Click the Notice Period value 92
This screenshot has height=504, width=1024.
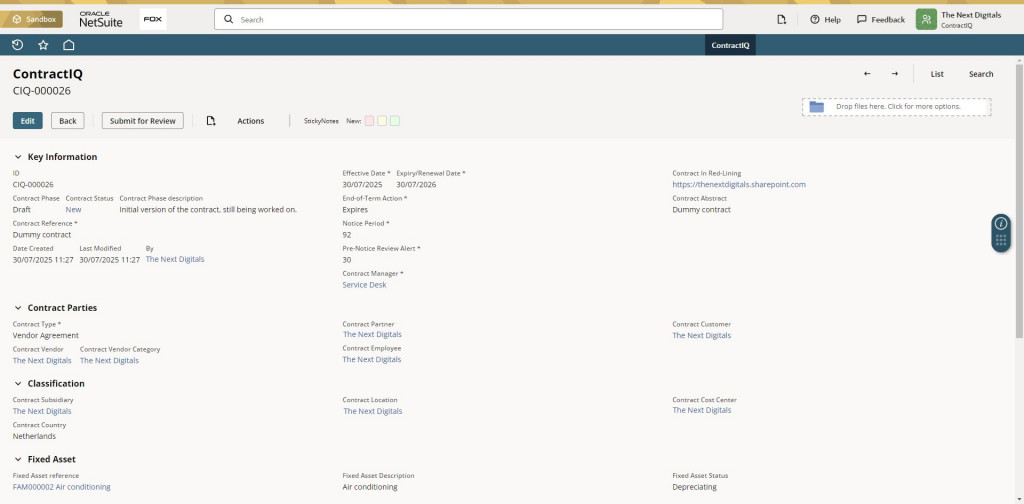[x=347, y=235]
